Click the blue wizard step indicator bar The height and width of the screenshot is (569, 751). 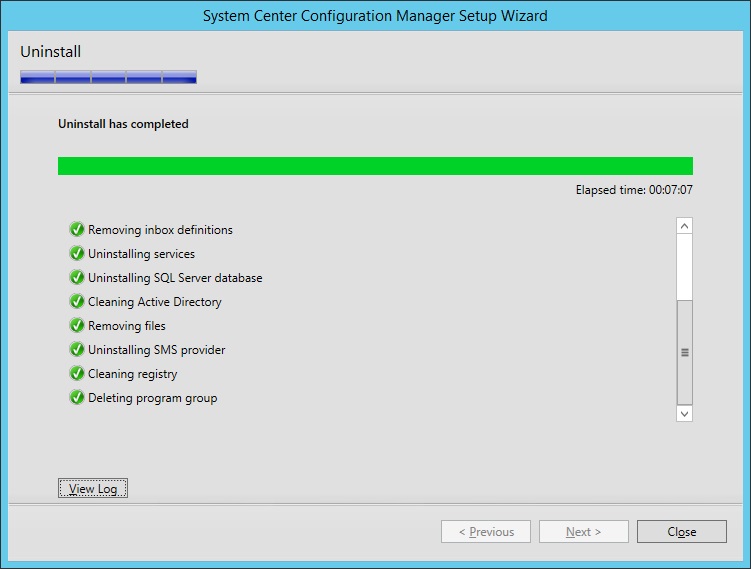tap(108, 77)
